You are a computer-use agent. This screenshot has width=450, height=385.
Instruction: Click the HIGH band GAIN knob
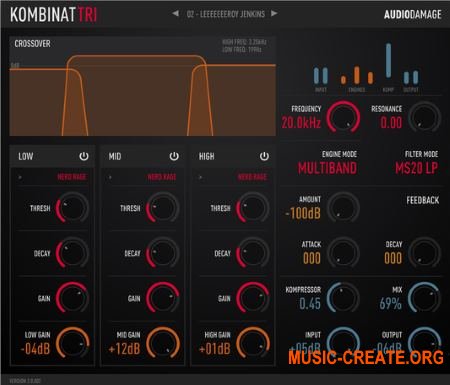253,298
